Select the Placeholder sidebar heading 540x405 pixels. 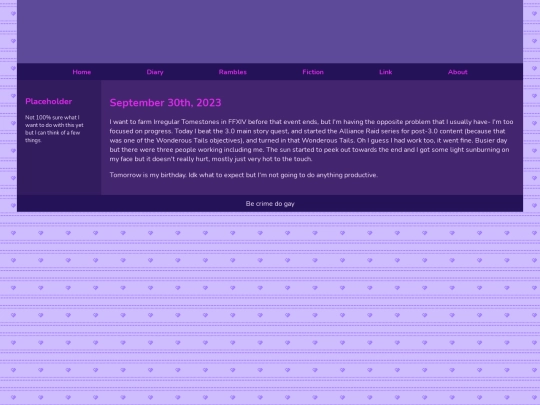[49, 101]
